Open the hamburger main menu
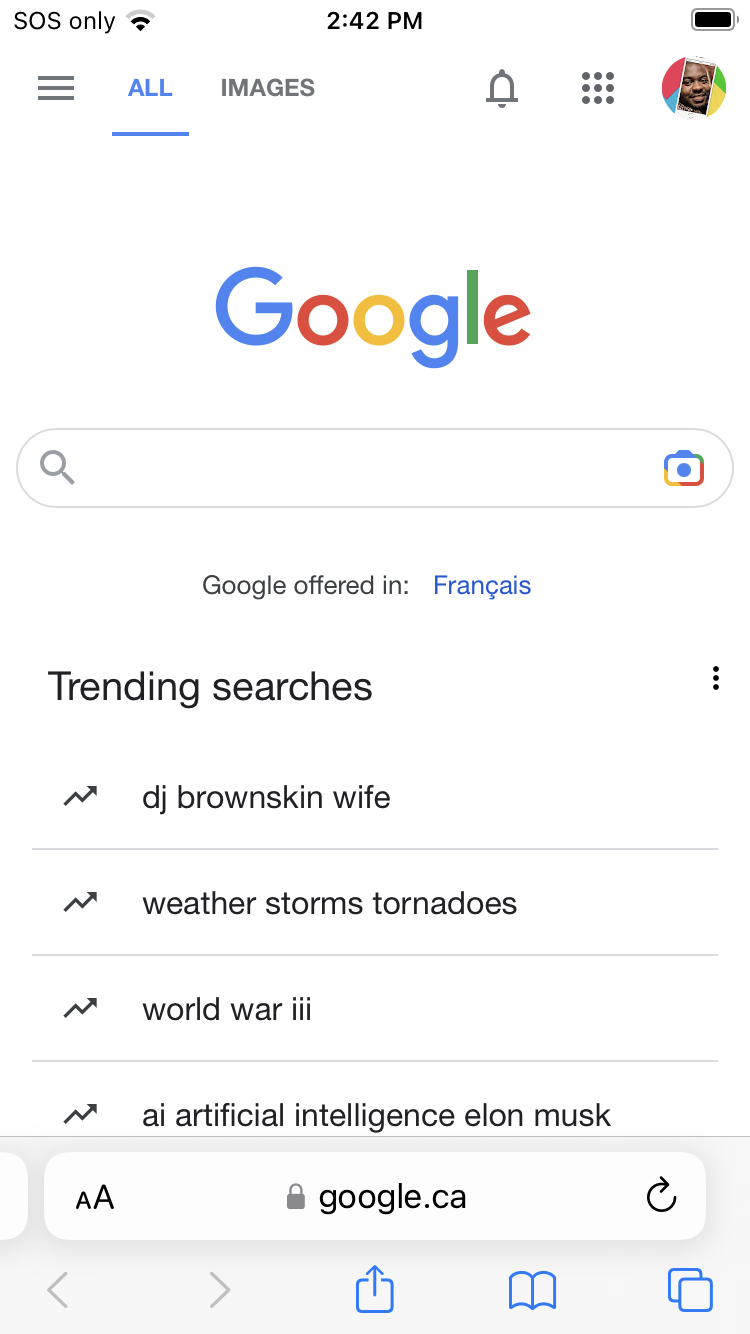Screen dimensions: 750x1334 (56, 88)
